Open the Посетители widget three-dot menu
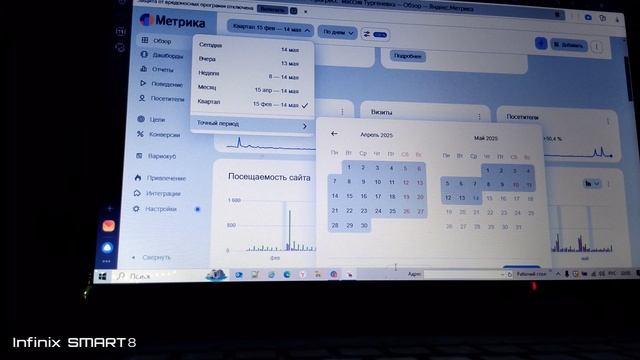Screen dimensions: 640x360 [608, 121]
